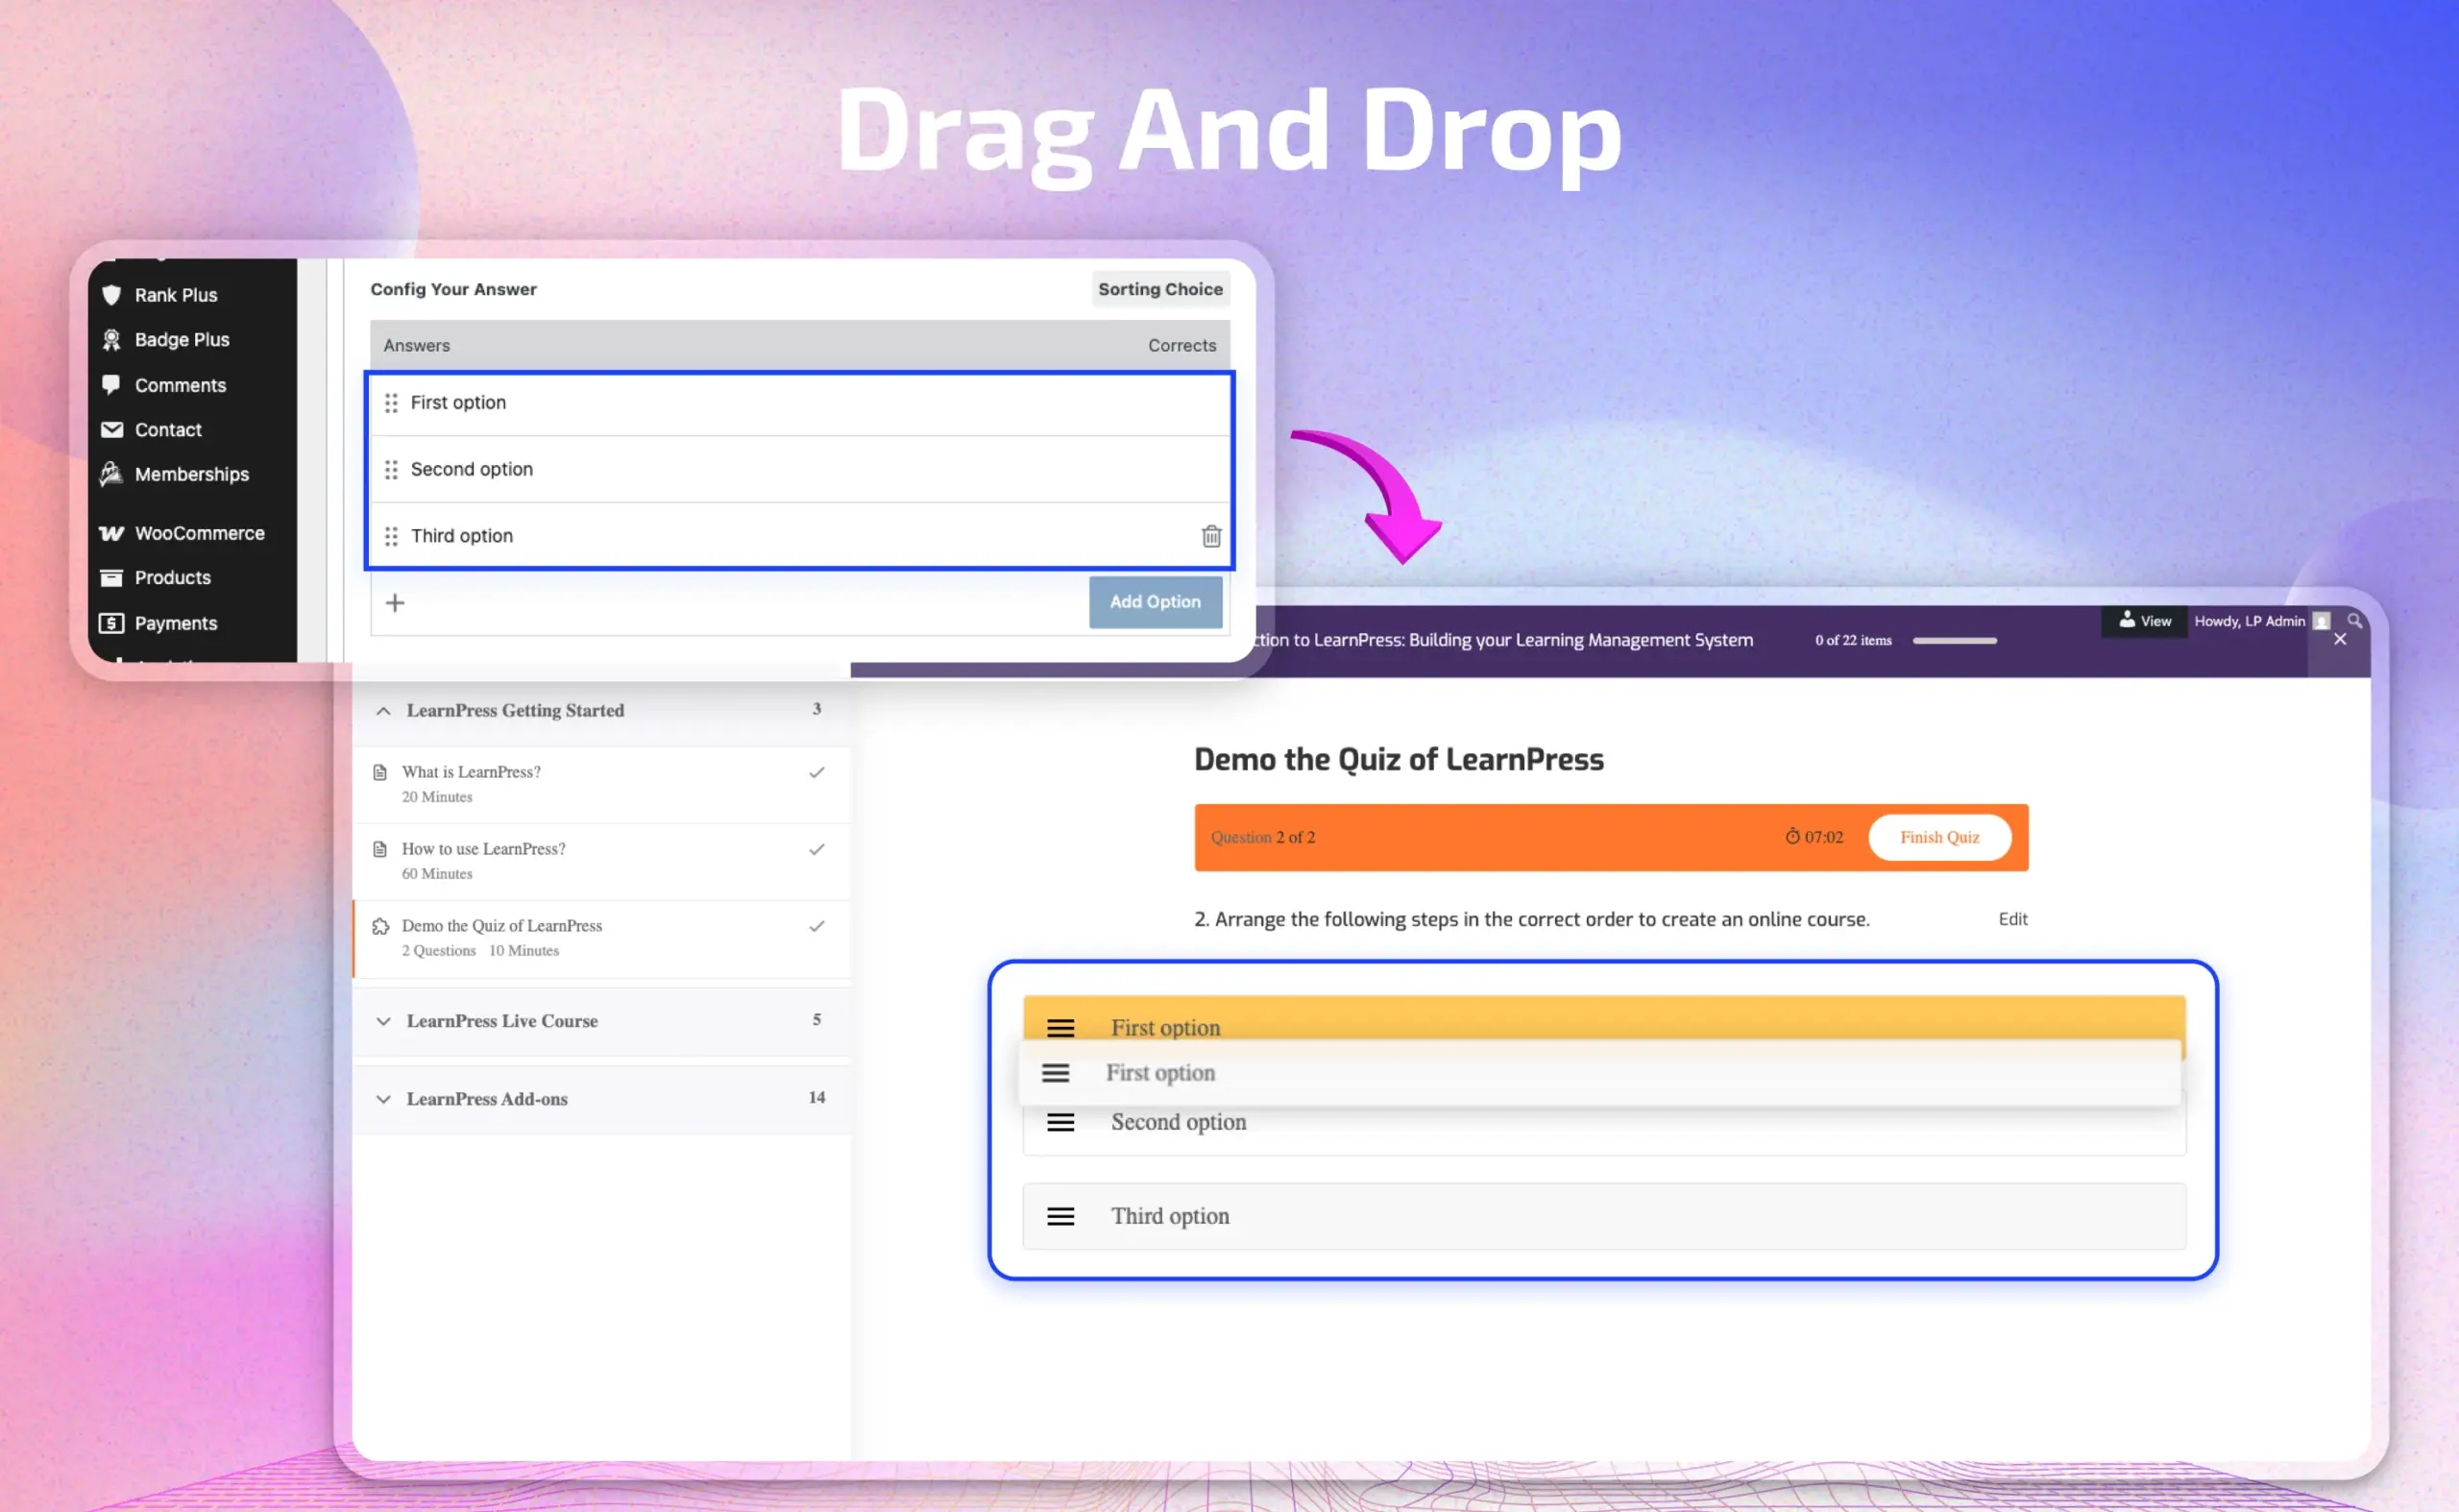Click the 2 Questions text under quiz
Screen dimensions: 2459x1512
(438, 950)
